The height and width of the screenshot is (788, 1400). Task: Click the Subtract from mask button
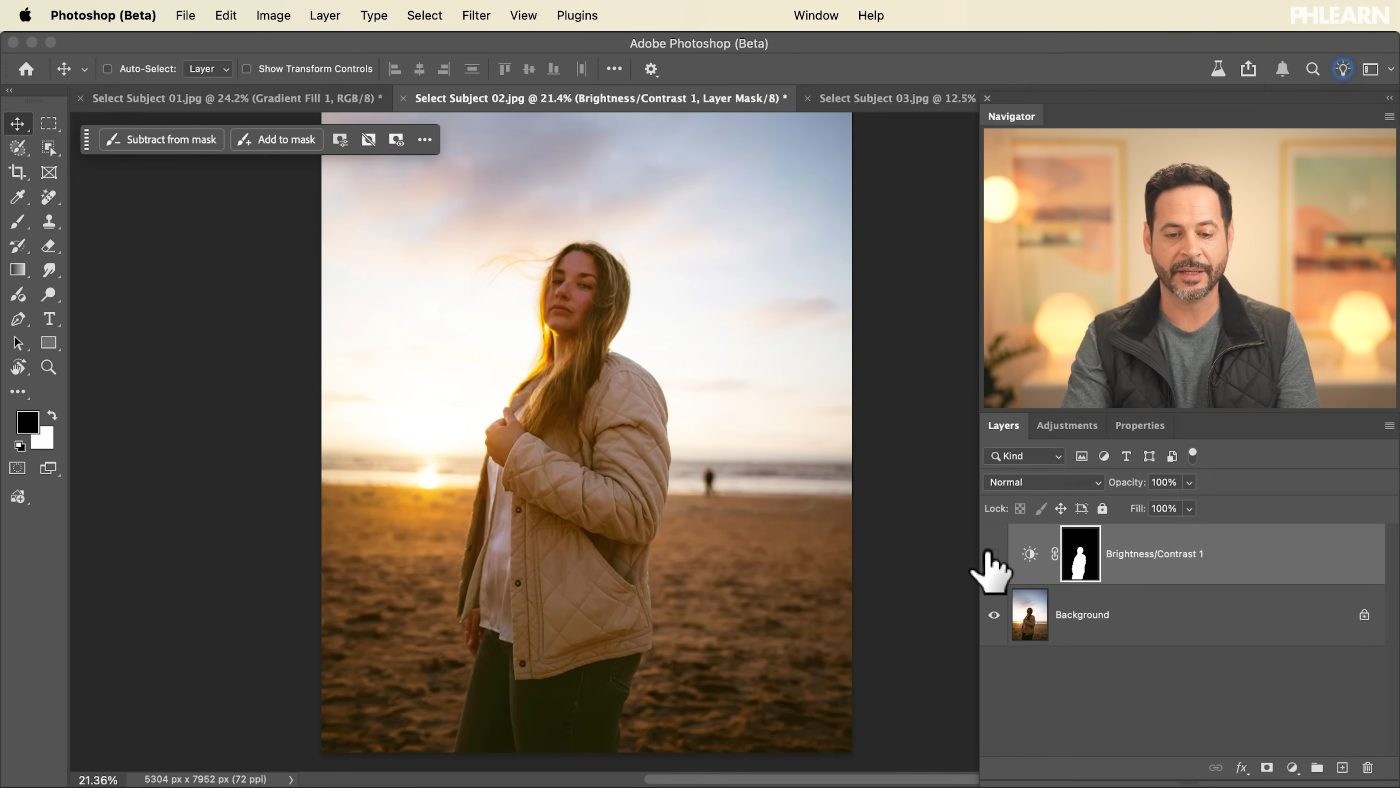point(161,140)
